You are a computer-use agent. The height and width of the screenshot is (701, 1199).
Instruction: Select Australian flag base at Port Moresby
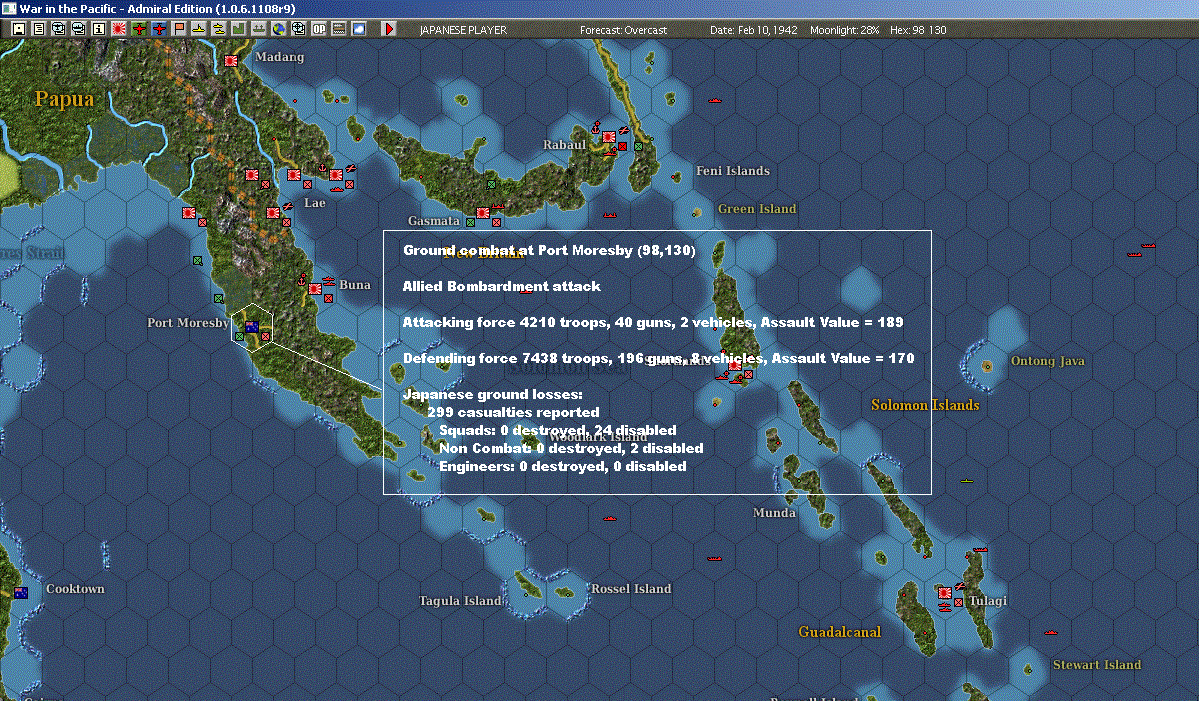[x=252, y=327]
